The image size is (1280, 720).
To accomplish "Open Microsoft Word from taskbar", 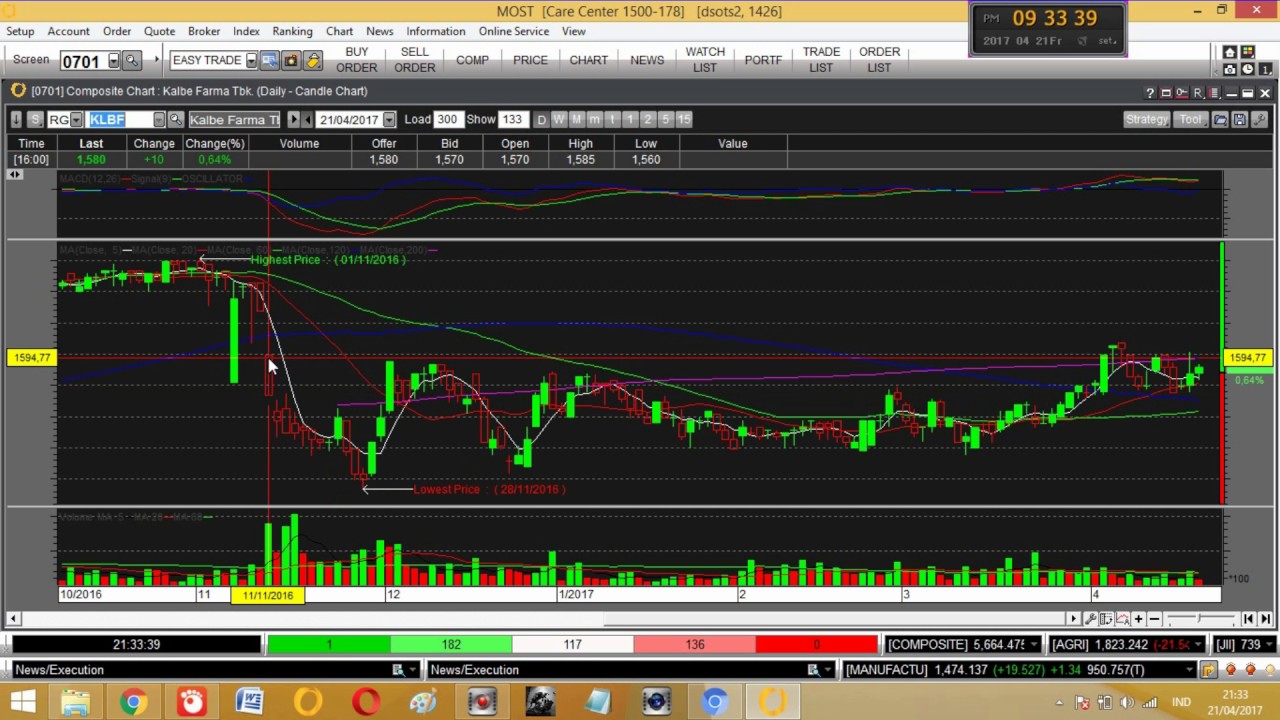I will [249, 702].
